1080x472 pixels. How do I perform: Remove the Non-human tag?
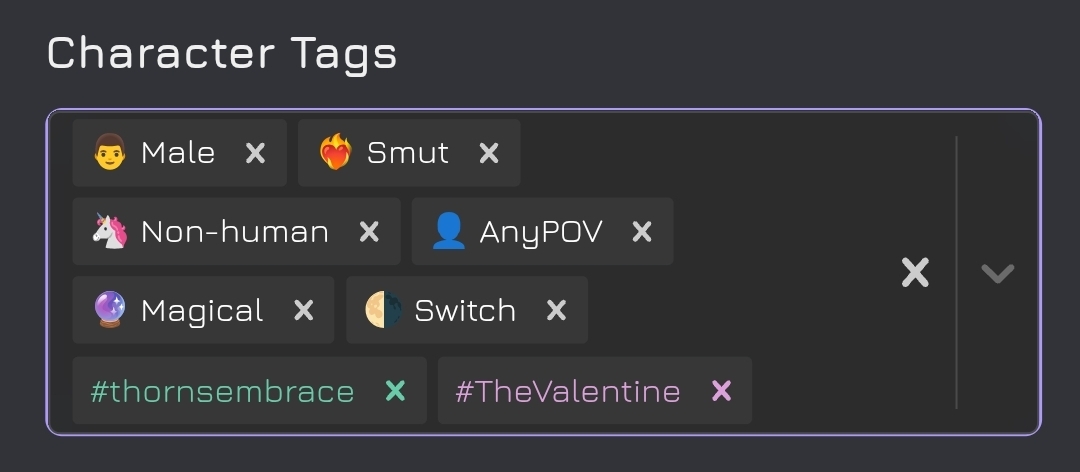[x=369, y=232]
